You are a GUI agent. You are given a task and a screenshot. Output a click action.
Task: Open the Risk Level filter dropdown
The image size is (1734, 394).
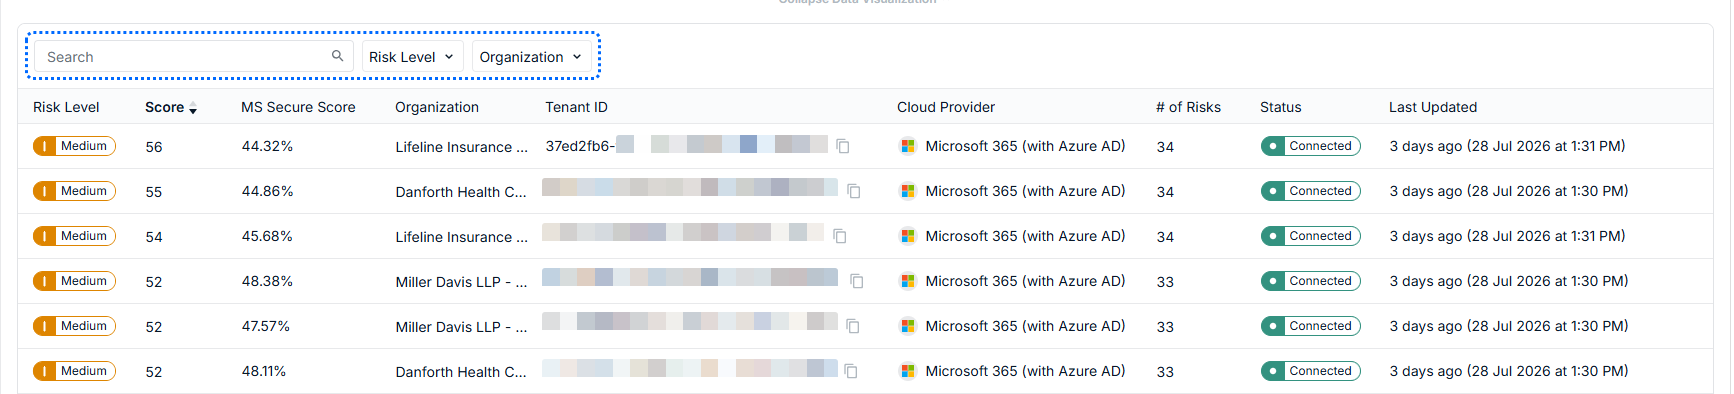tap(411, 57)
